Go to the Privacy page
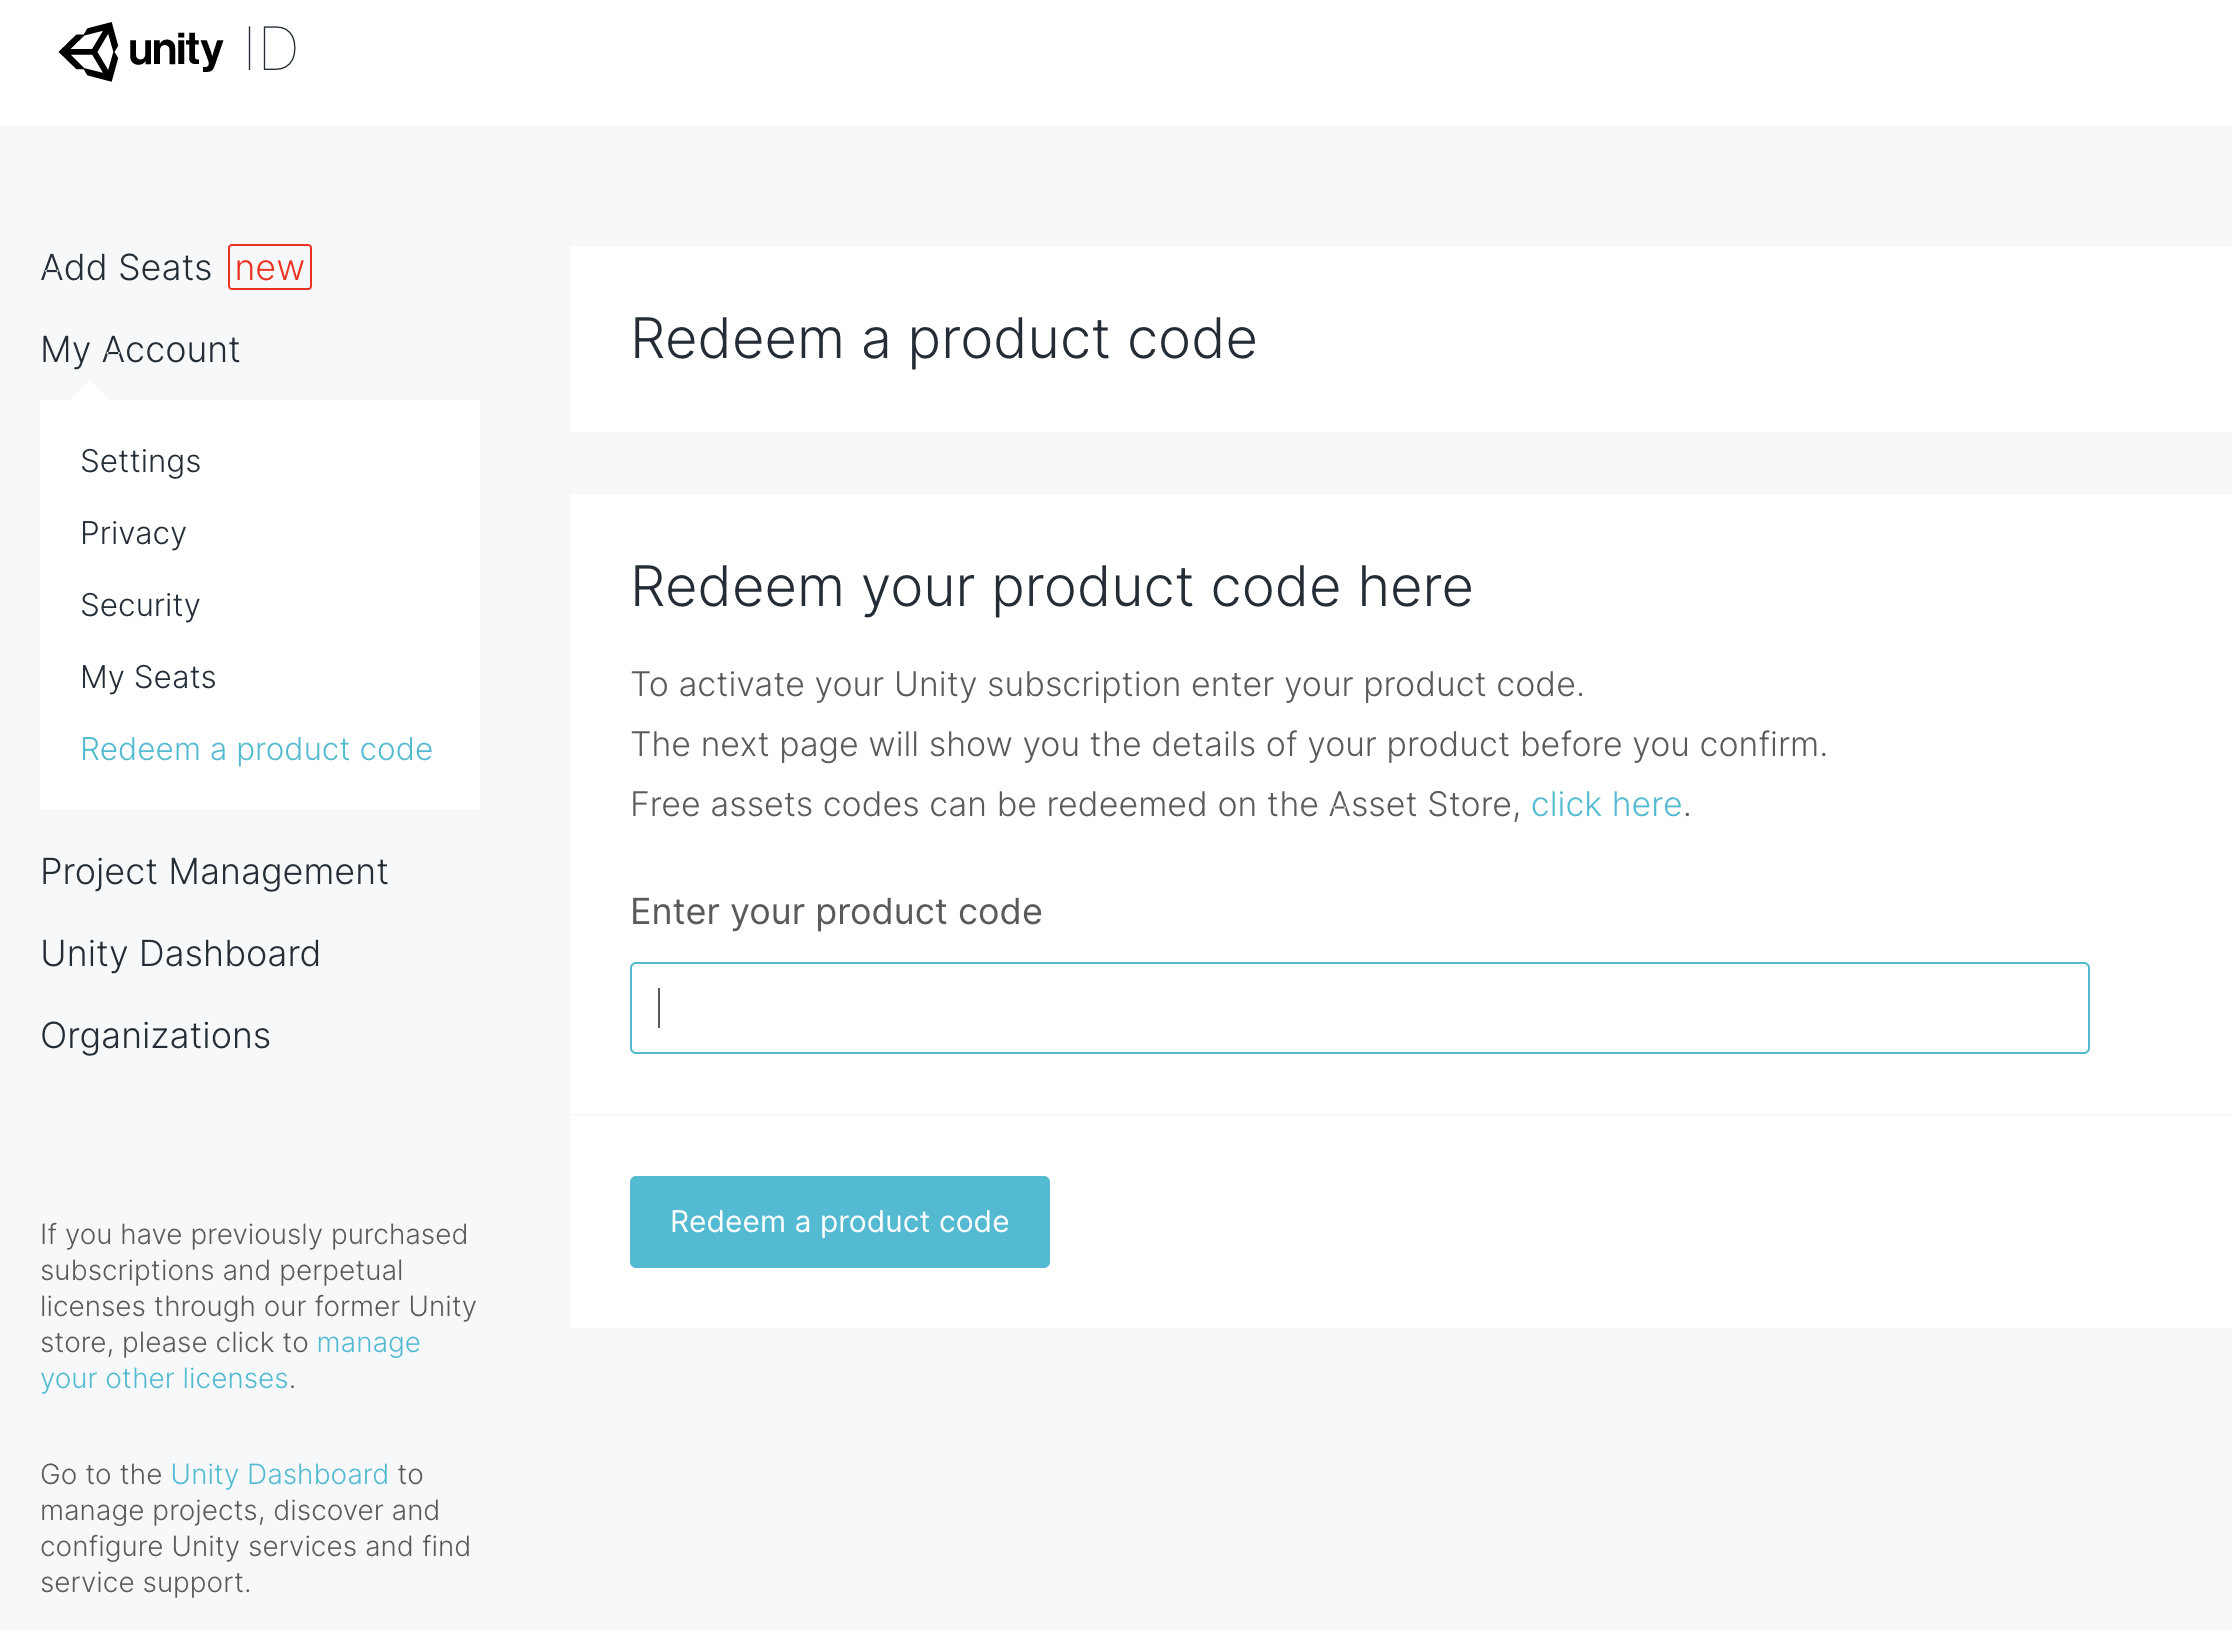The width and height of the screenshot is (2232, 1630). (x=134, y=533)
